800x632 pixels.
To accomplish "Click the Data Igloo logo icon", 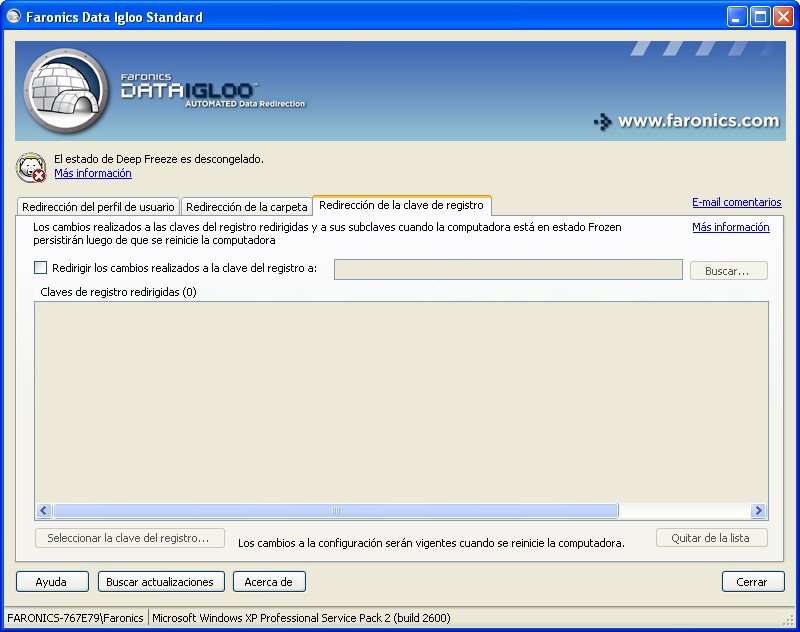I will point(65,91).
